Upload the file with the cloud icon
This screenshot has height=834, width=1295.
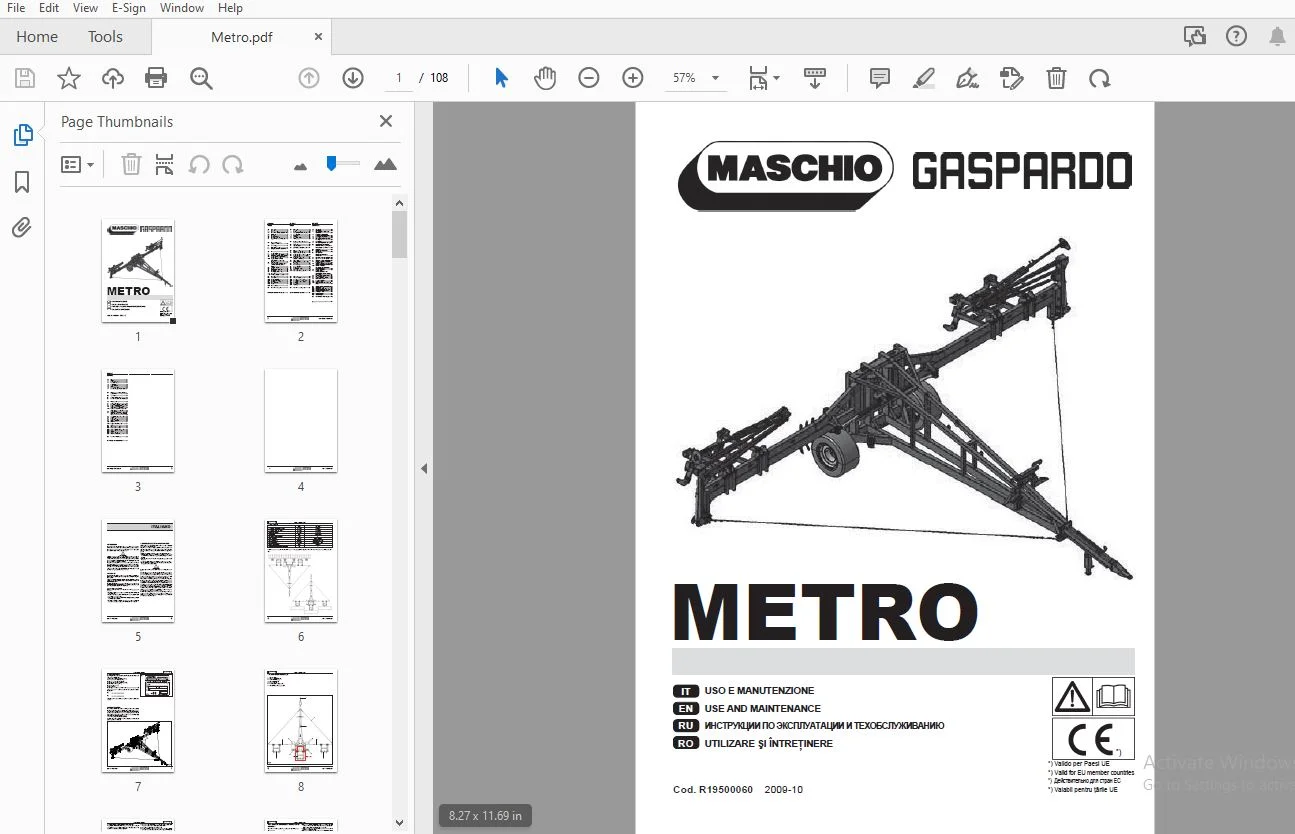pyautogui.click(x=113, y=78)
